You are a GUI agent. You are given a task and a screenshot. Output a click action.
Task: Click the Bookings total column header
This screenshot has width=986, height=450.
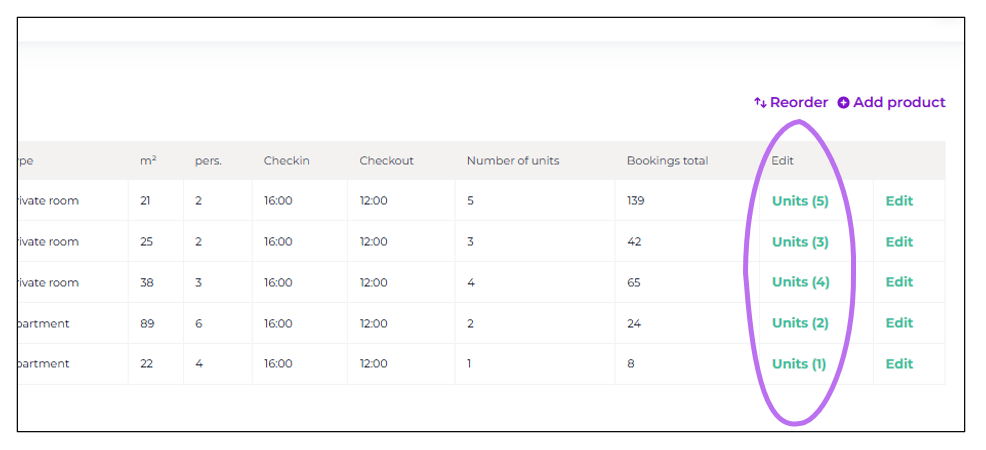tap(667, 161)
